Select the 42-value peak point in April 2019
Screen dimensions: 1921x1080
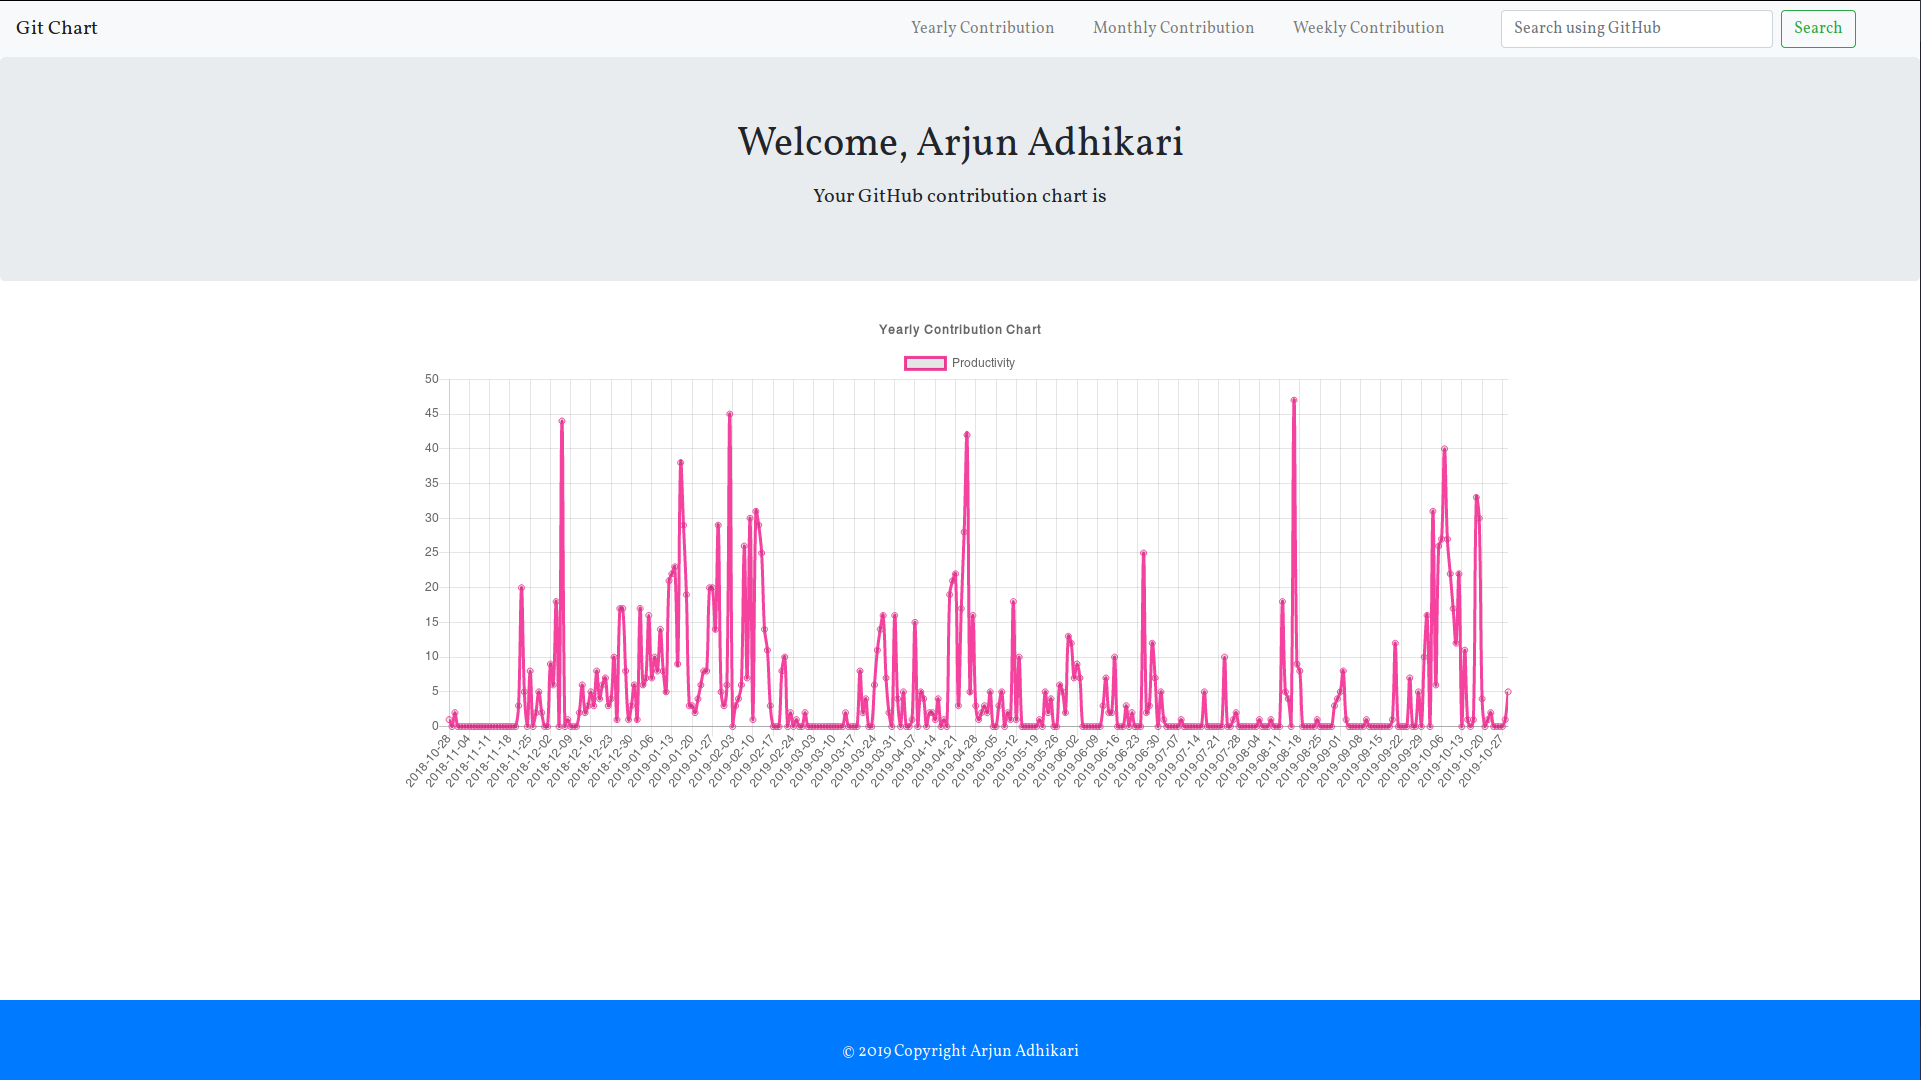click(x=967, y=435)
